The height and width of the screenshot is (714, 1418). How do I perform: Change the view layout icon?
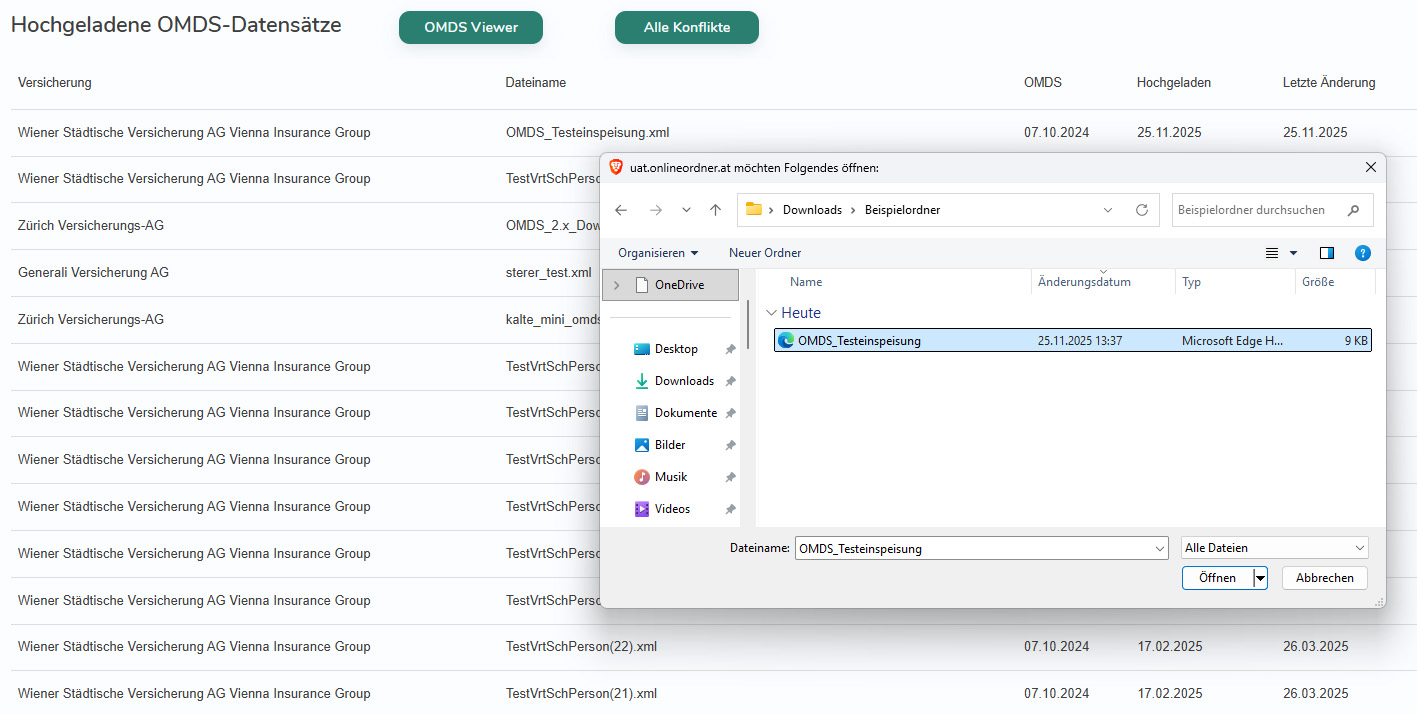tap(1272, 253)
